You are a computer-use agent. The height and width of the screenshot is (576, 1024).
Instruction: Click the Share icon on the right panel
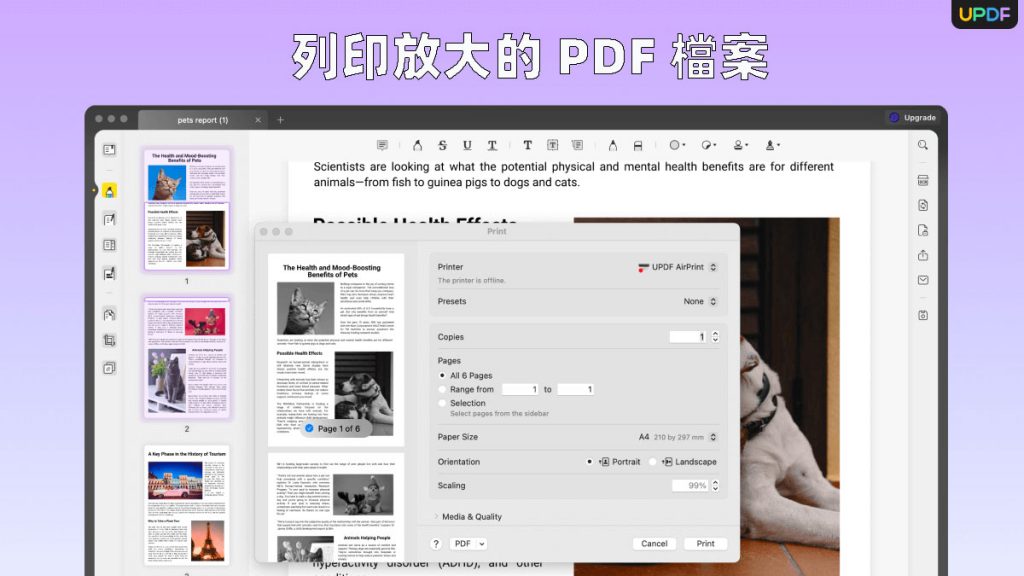coord(921,255)
